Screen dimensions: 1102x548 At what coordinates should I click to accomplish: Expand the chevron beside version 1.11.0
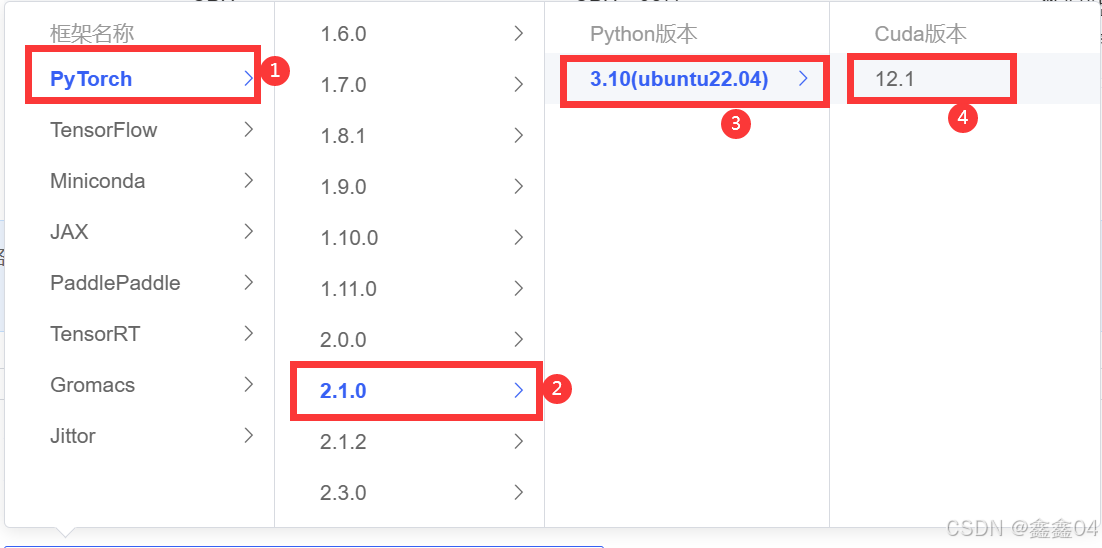[x=518, y=289]
